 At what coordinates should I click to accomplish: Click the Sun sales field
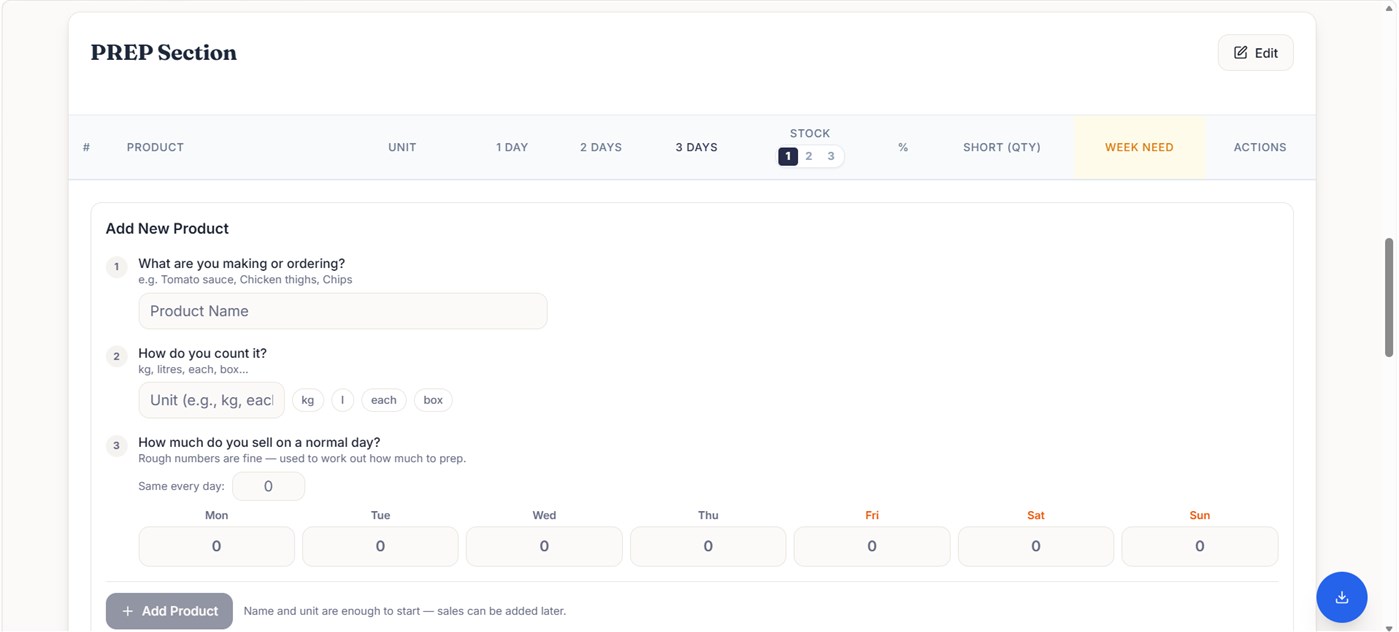point(1200,547)
